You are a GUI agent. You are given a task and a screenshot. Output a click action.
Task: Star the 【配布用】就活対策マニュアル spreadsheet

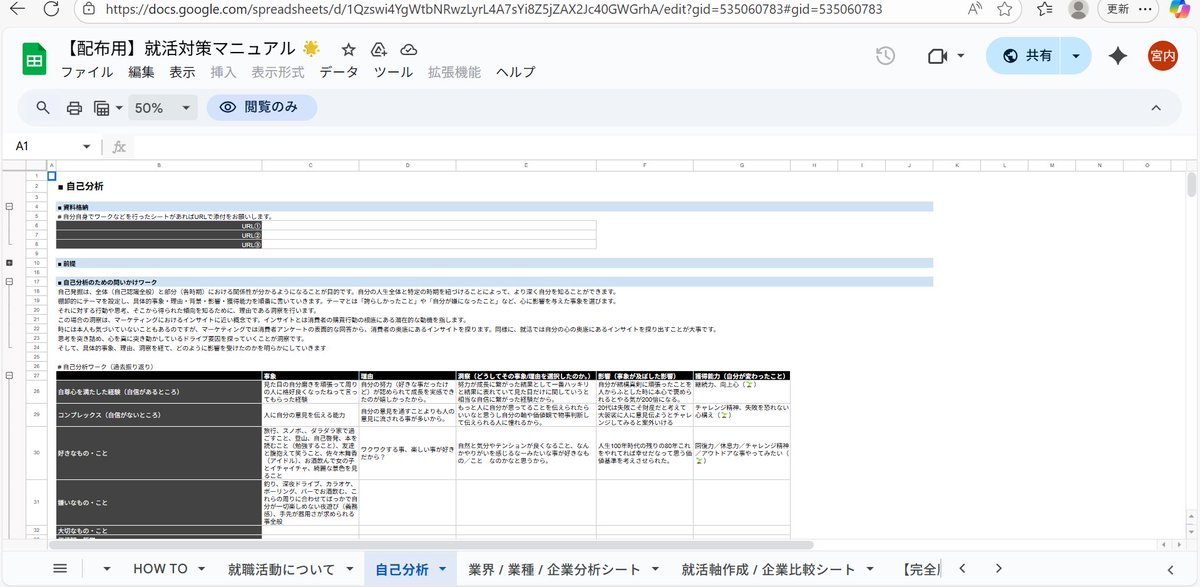(347, 48)
